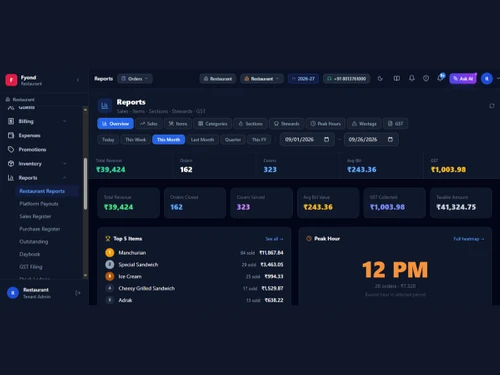The height and width of the screenshot is (375, 500).
Task: Open the Categories tab
Action: tap(212, 124)
